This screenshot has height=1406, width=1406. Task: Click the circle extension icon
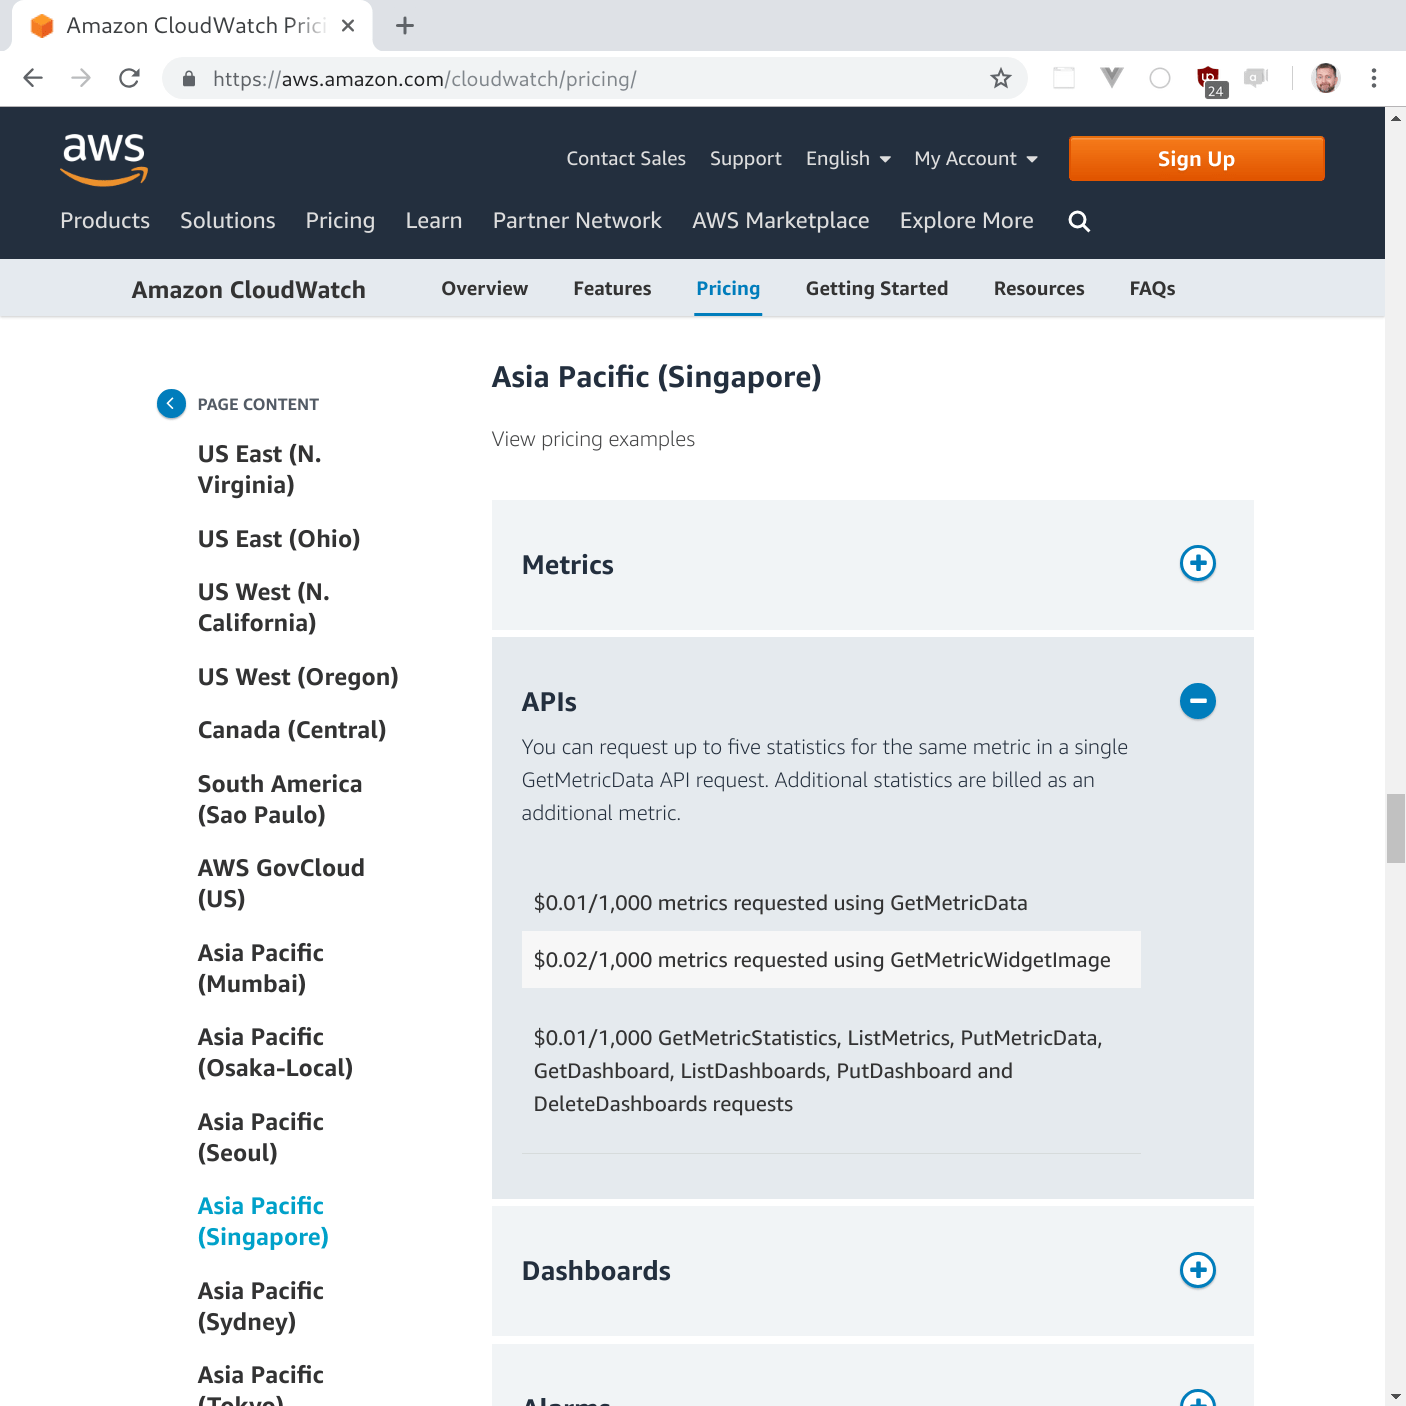[1160, 78]
